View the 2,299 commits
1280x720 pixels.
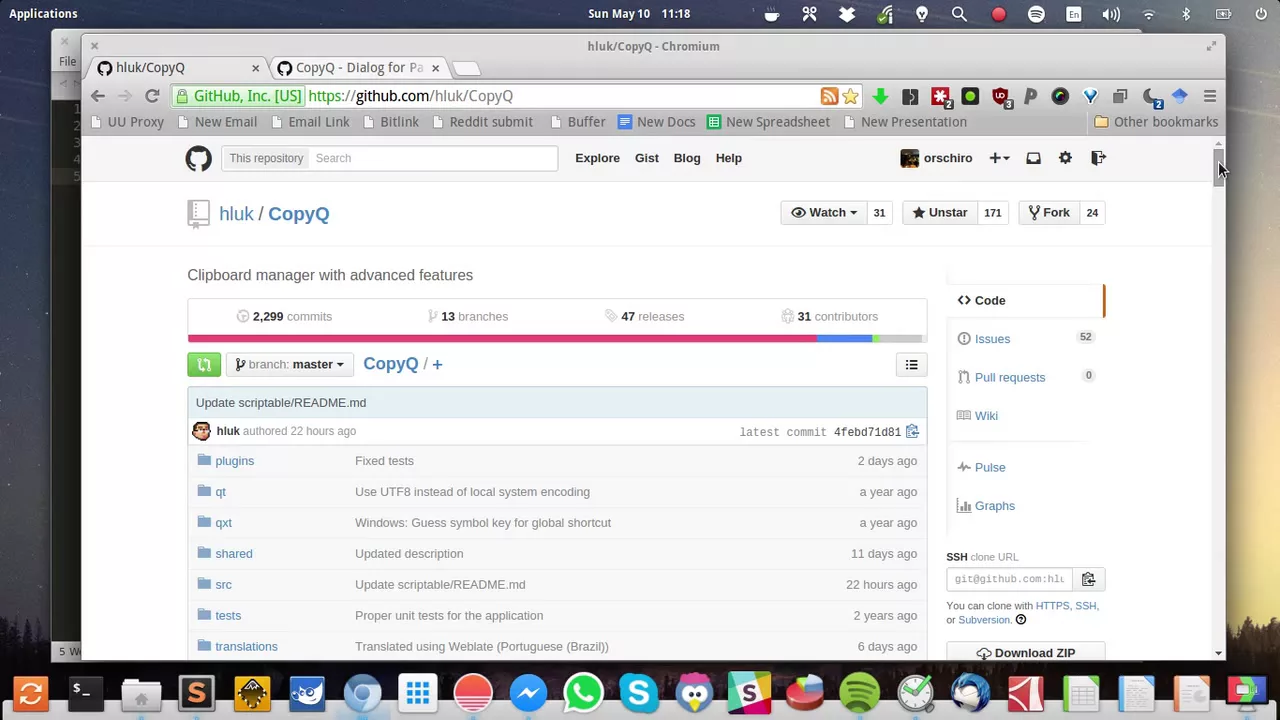tap(284, 316)
